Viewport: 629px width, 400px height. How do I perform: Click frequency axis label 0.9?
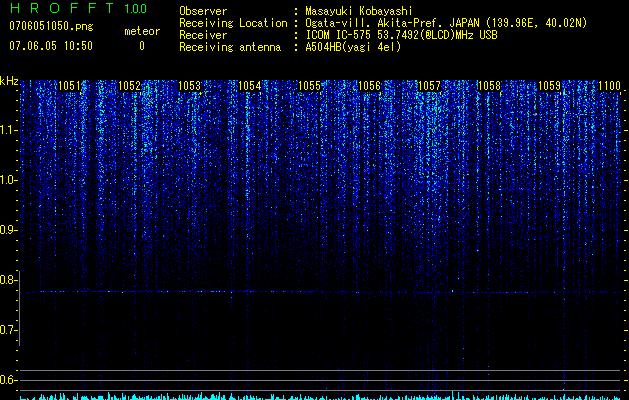click(8, 230)
